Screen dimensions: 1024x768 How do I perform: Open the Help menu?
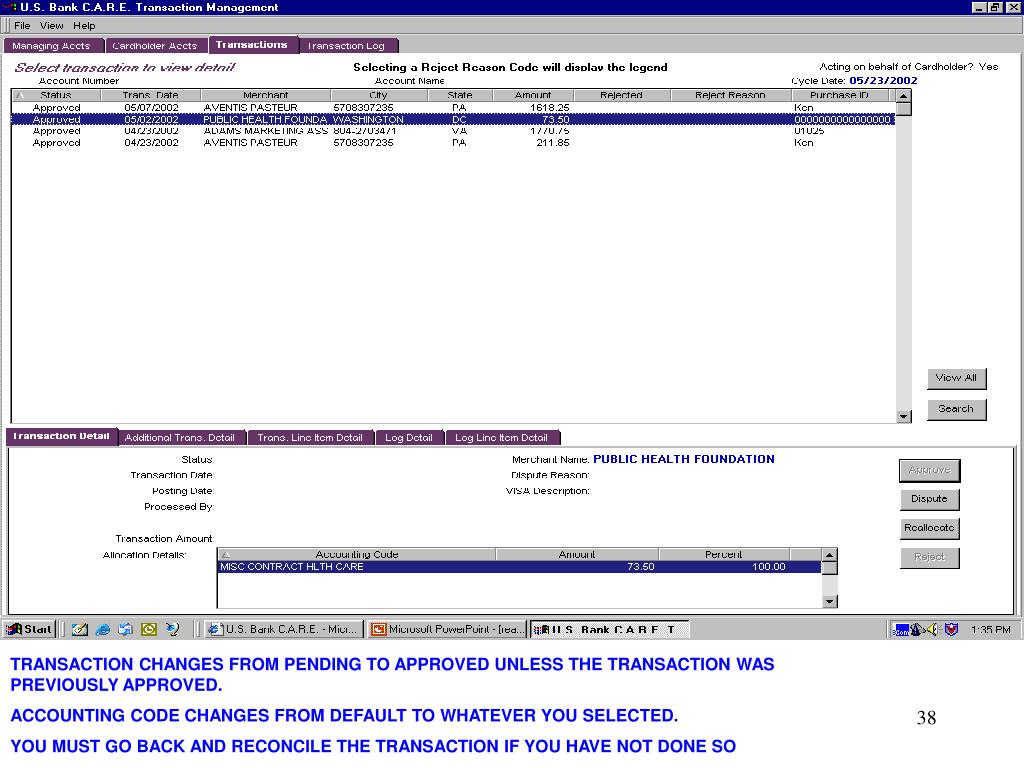(x=84, y=25)
